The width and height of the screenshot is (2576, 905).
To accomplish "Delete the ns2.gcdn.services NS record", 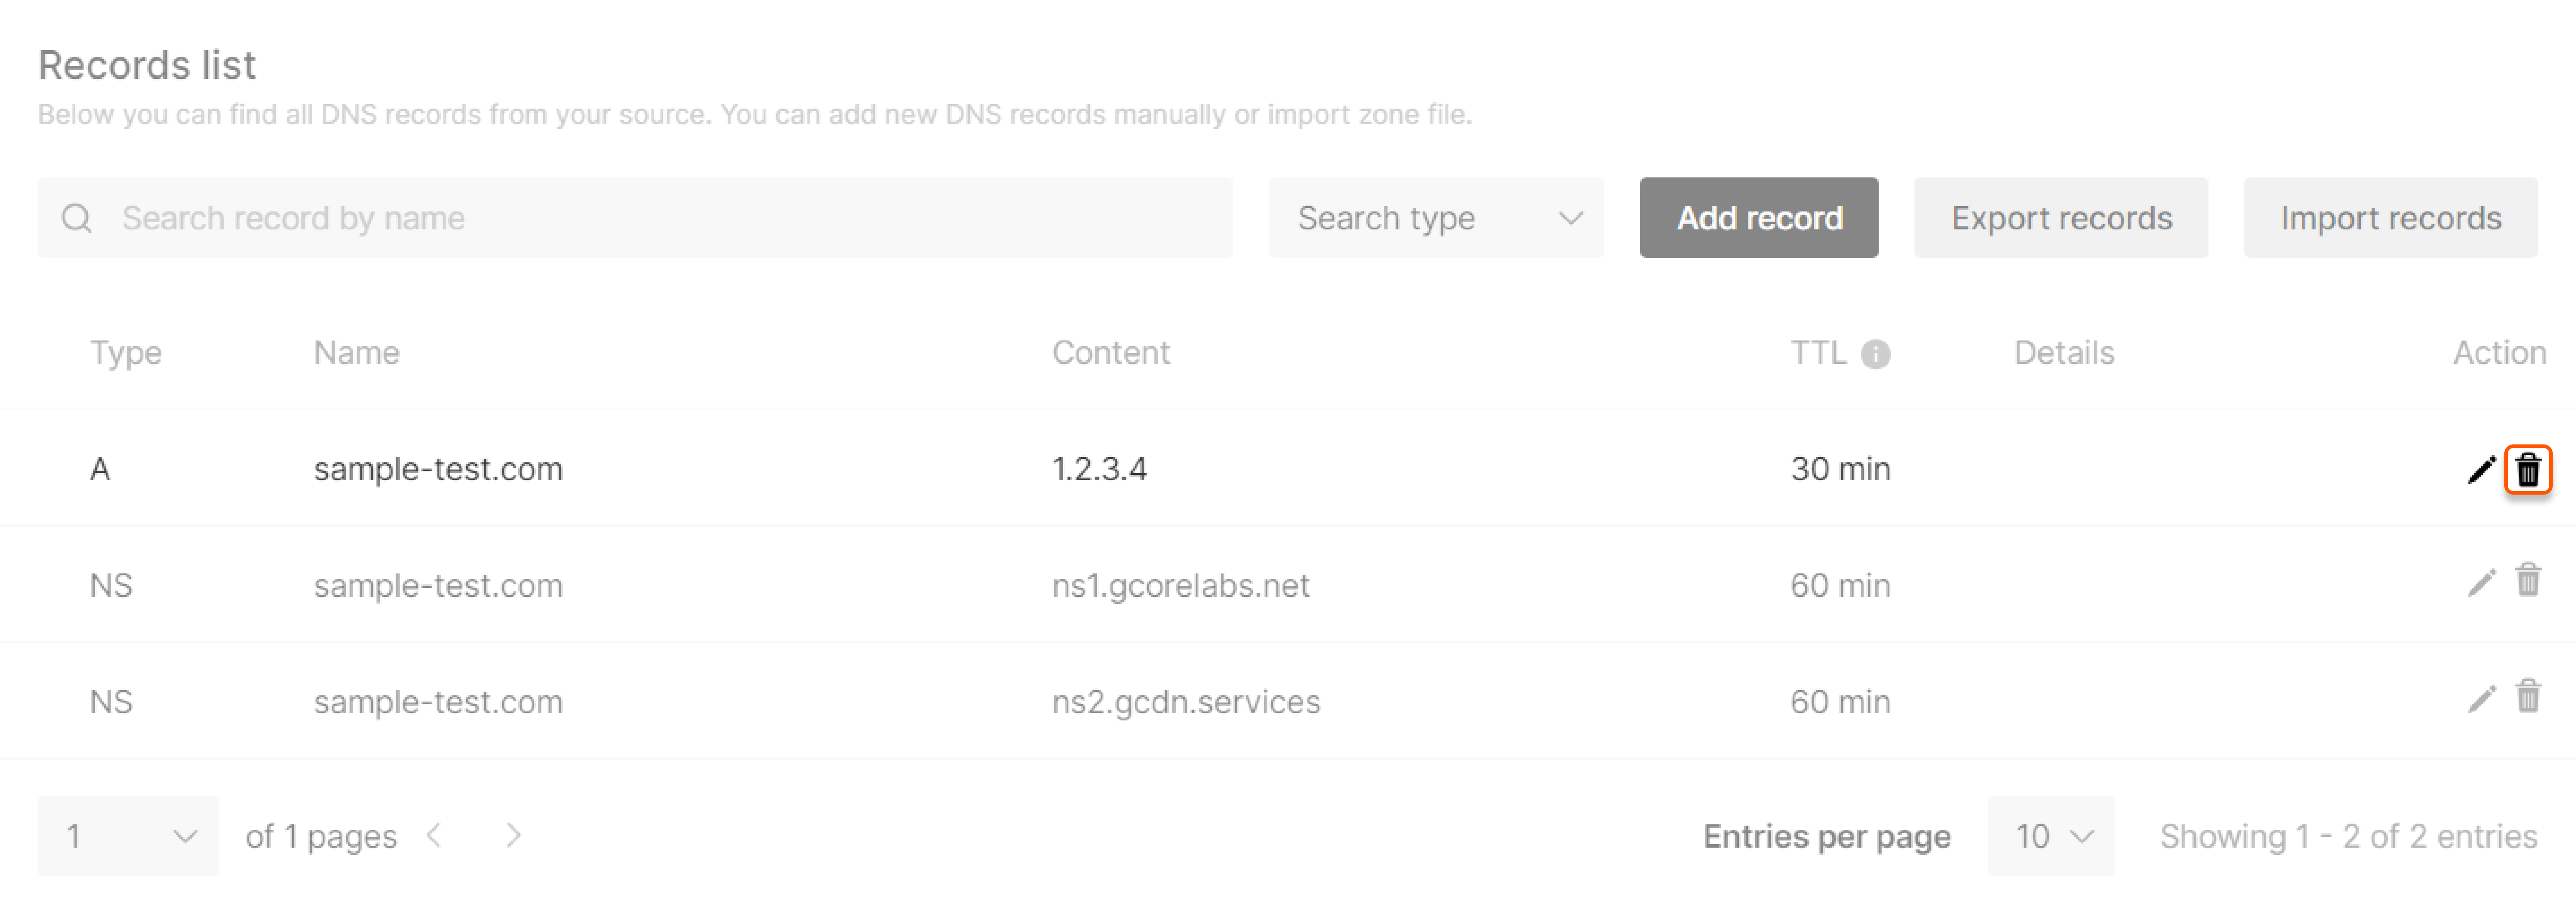I will tap(2528, 696).
